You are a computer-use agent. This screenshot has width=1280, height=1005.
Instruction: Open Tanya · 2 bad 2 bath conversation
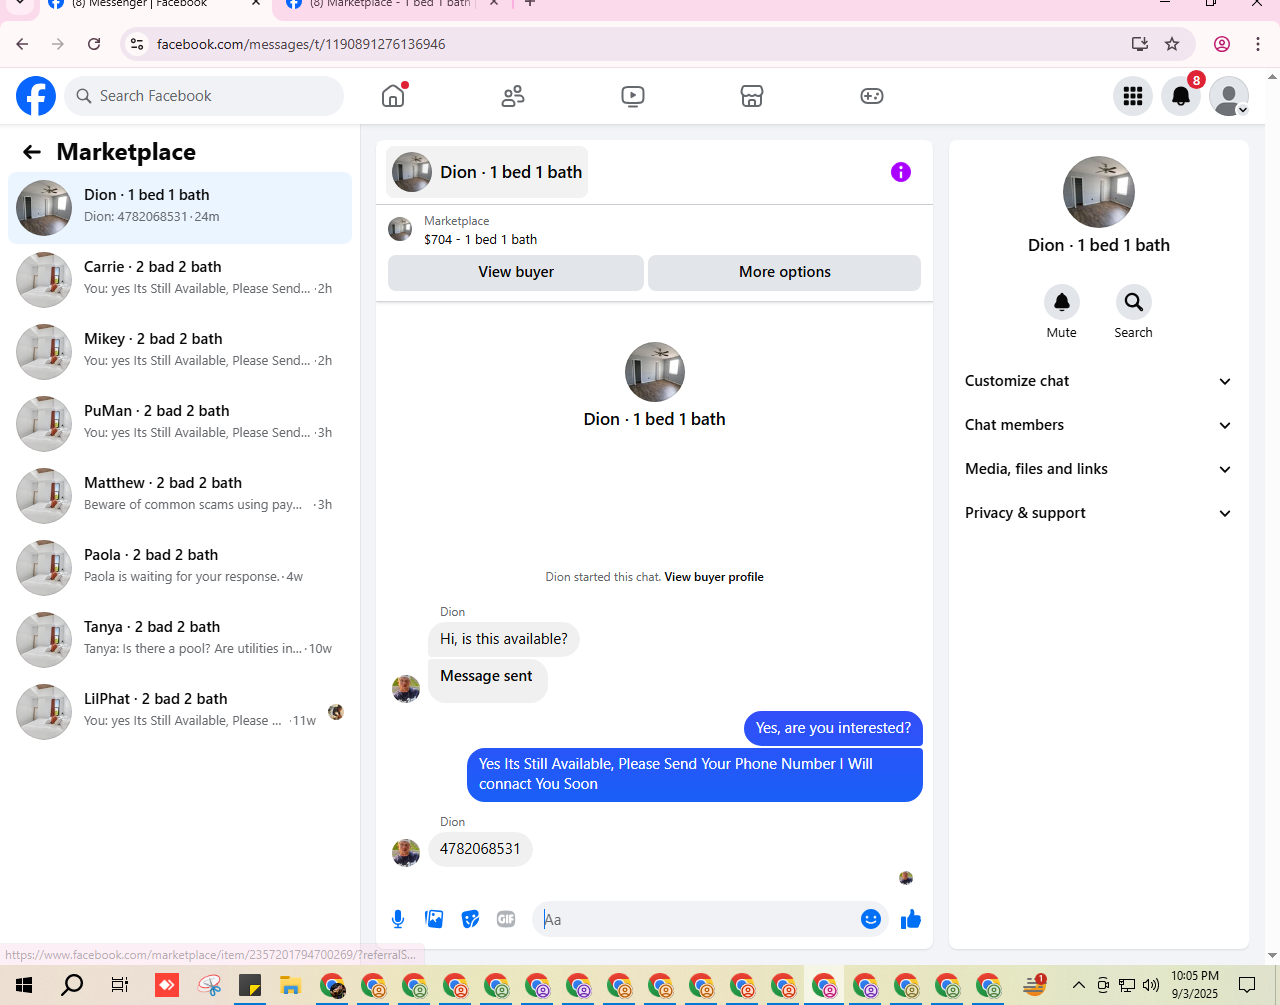pyautogui.click(x=180, y=640)
